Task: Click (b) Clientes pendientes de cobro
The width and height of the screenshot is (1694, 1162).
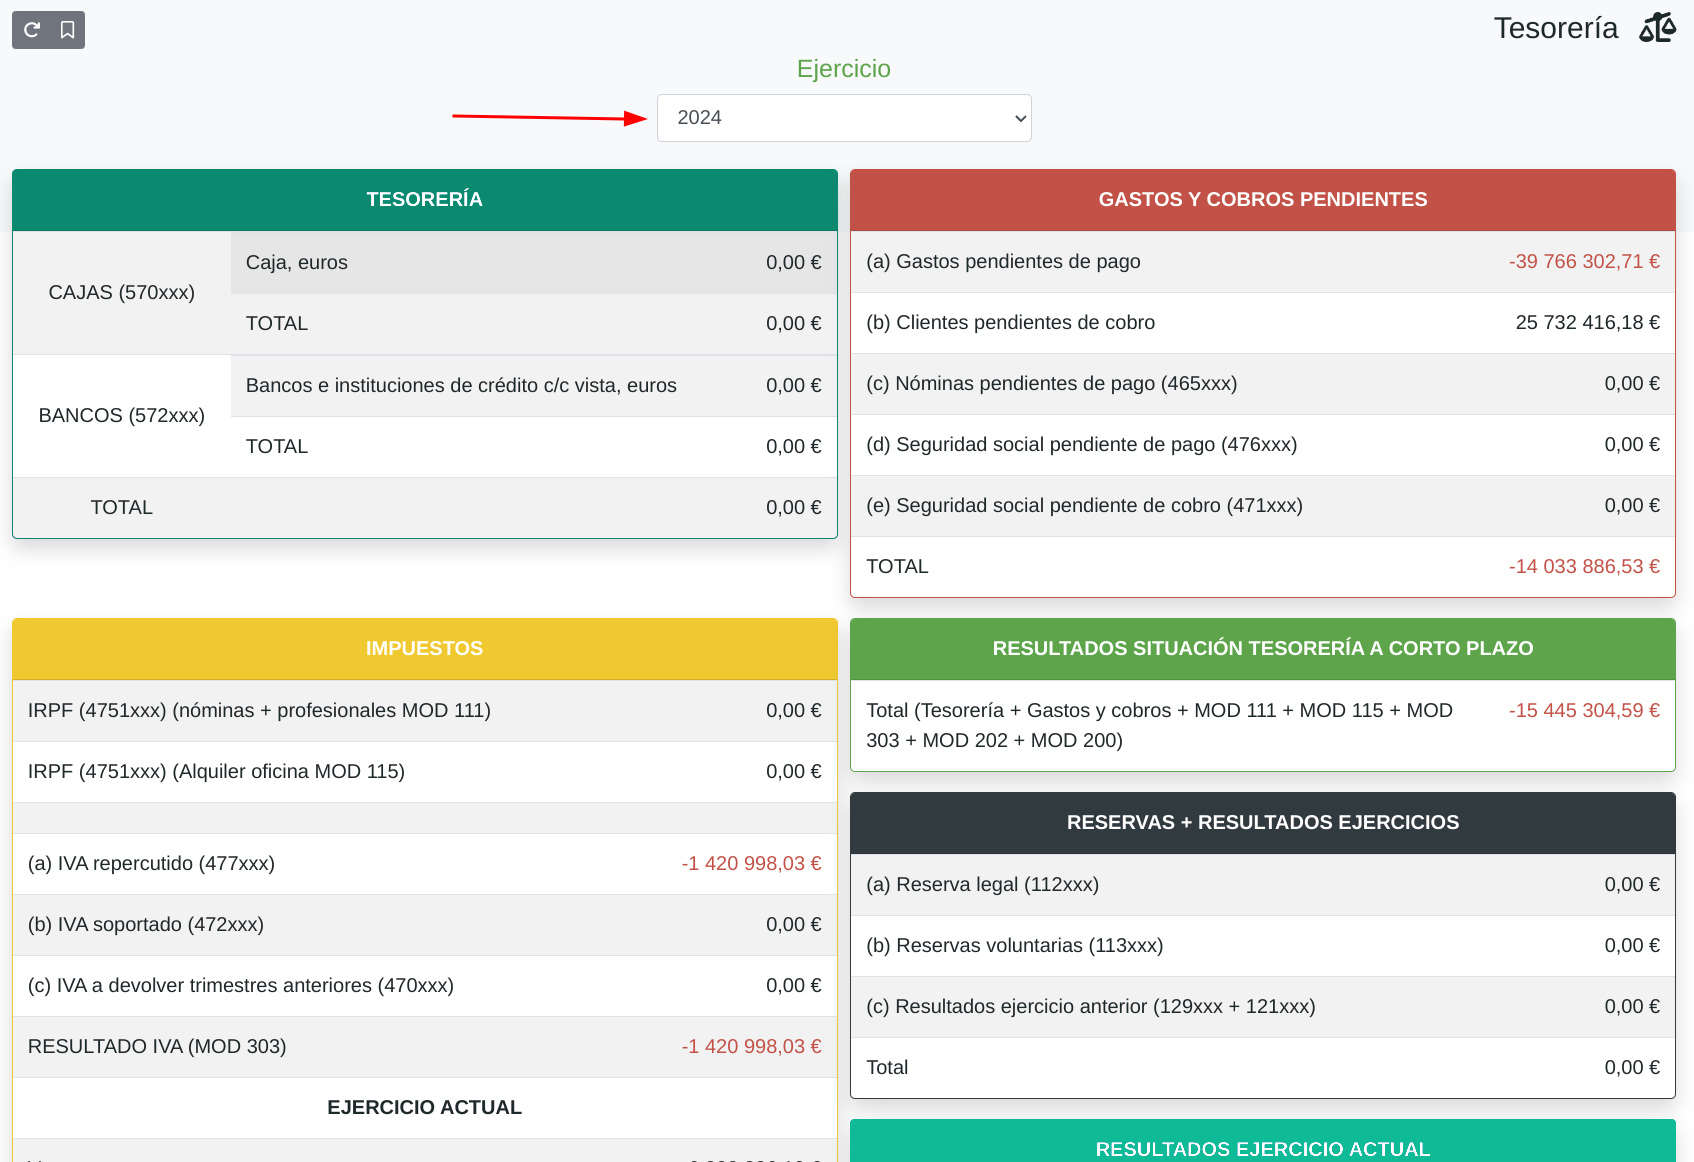Action: click(x=1010, y=323)
